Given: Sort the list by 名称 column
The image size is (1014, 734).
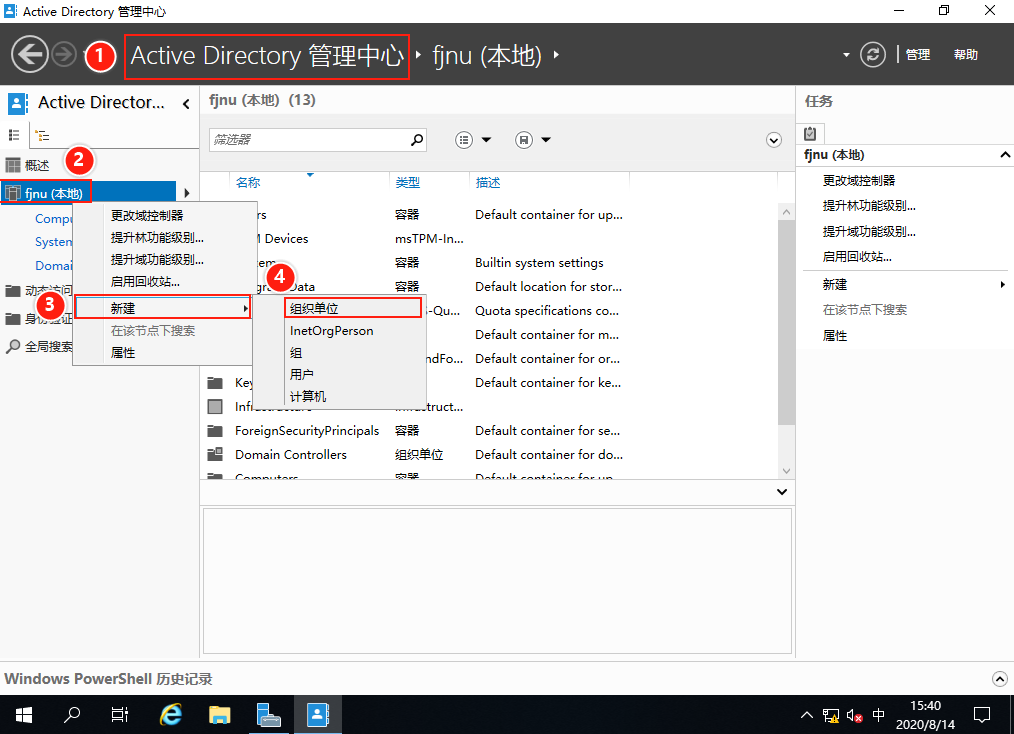Looking at the screenshot, I should [x=248, y=182].
